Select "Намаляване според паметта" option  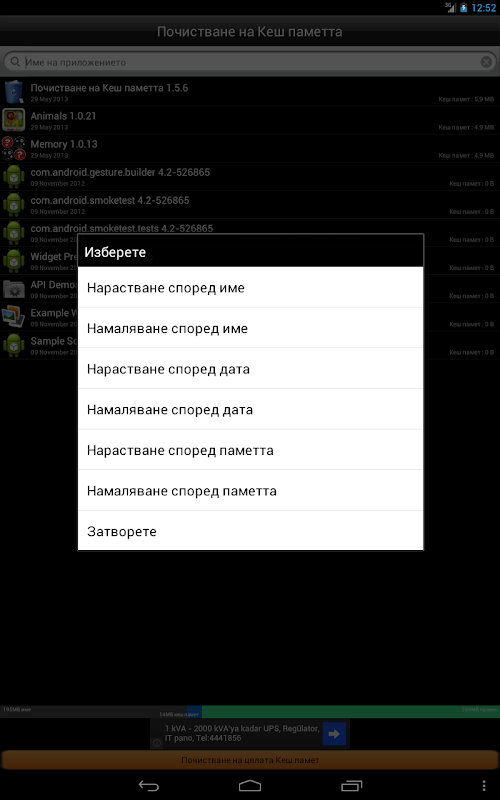point(251,491)
